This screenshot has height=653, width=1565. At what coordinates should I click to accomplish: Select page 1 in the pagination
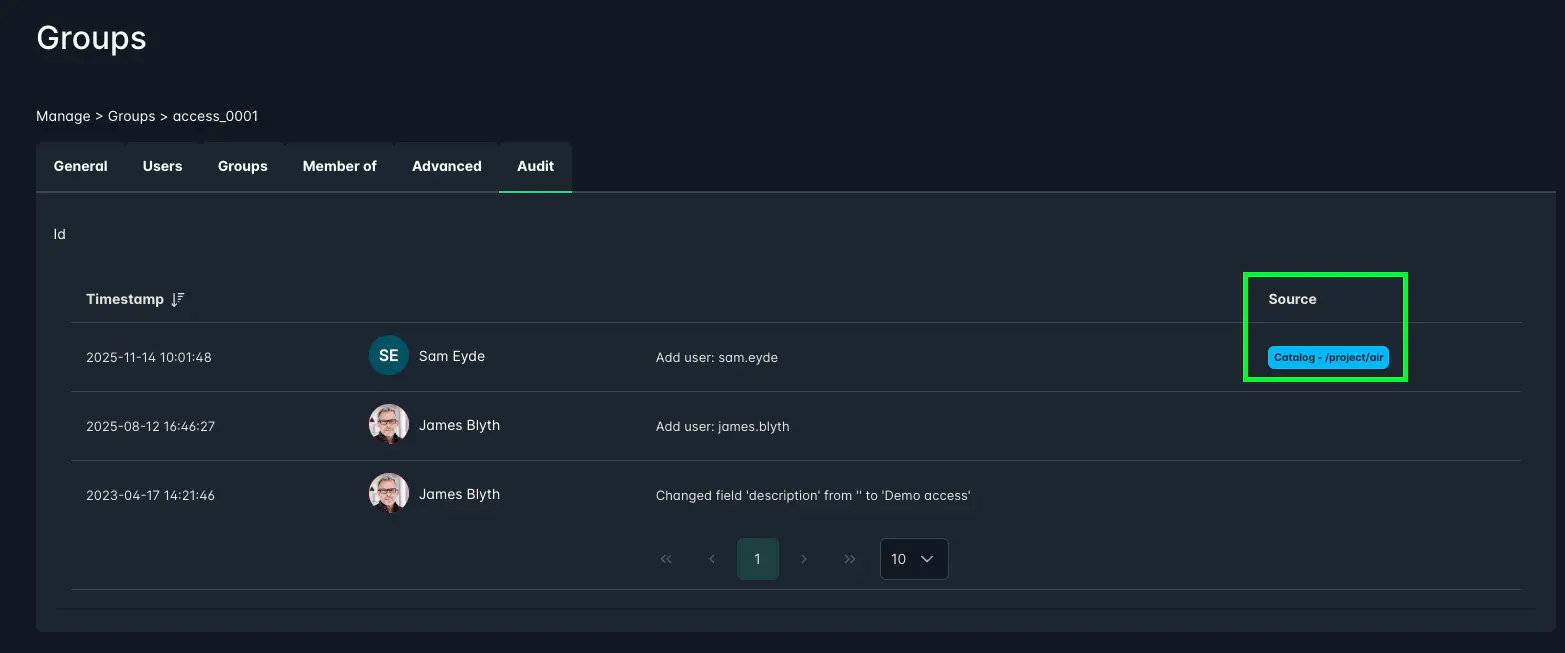(757, 559)
